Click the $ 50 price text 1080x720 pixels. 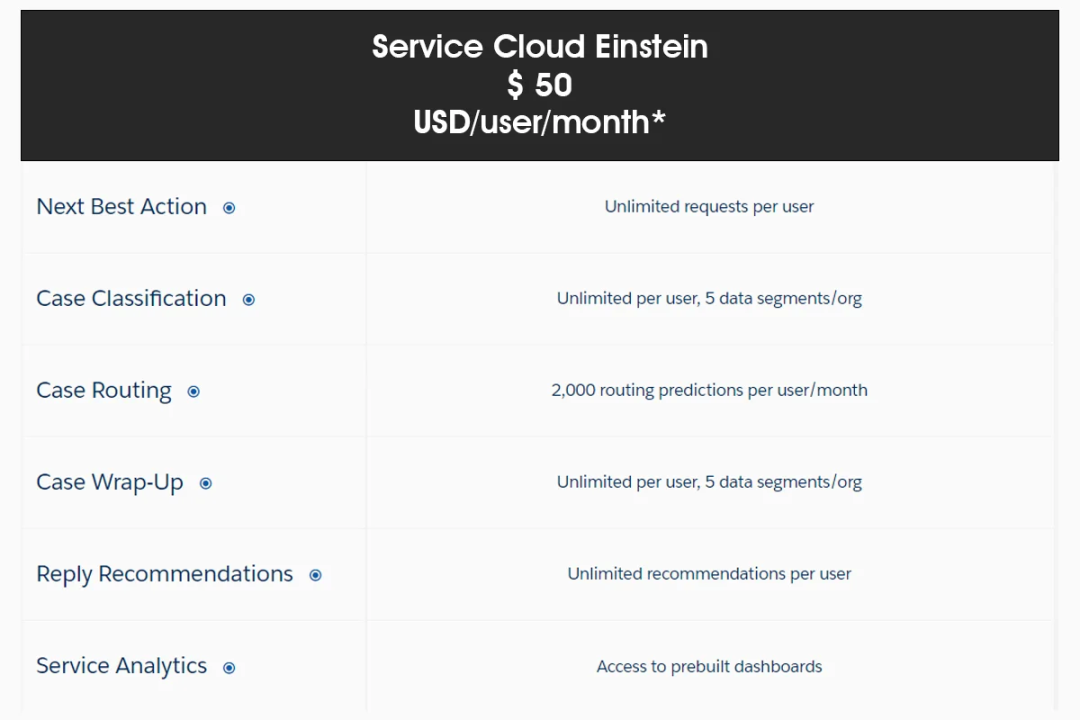tap(540, 85)
